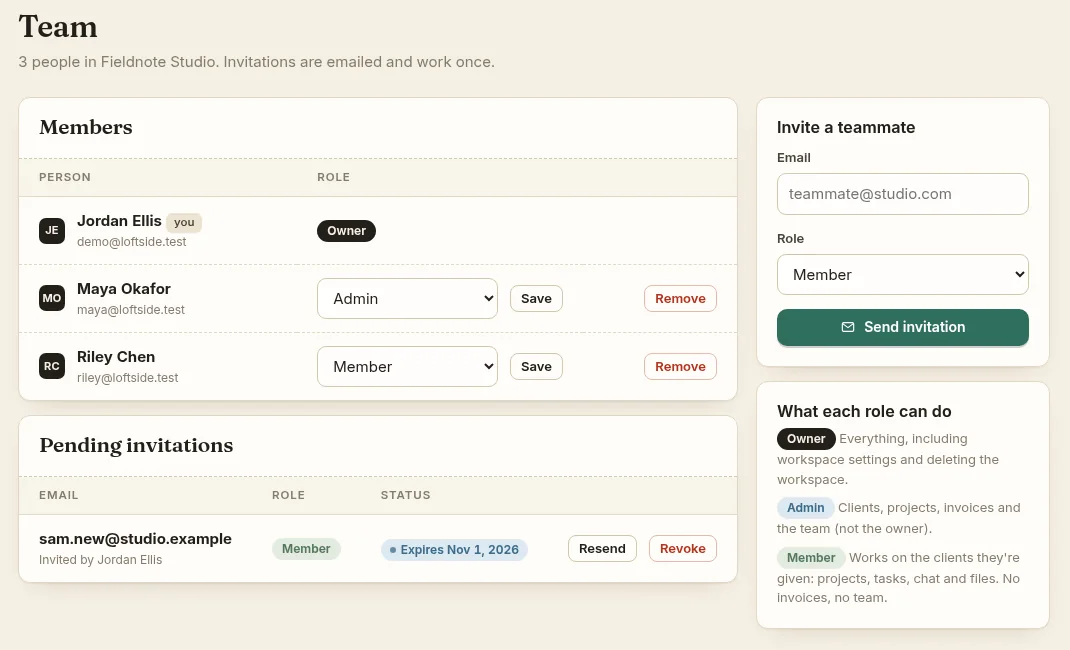Click the 'What each role can do' heading

coord(864,411)
